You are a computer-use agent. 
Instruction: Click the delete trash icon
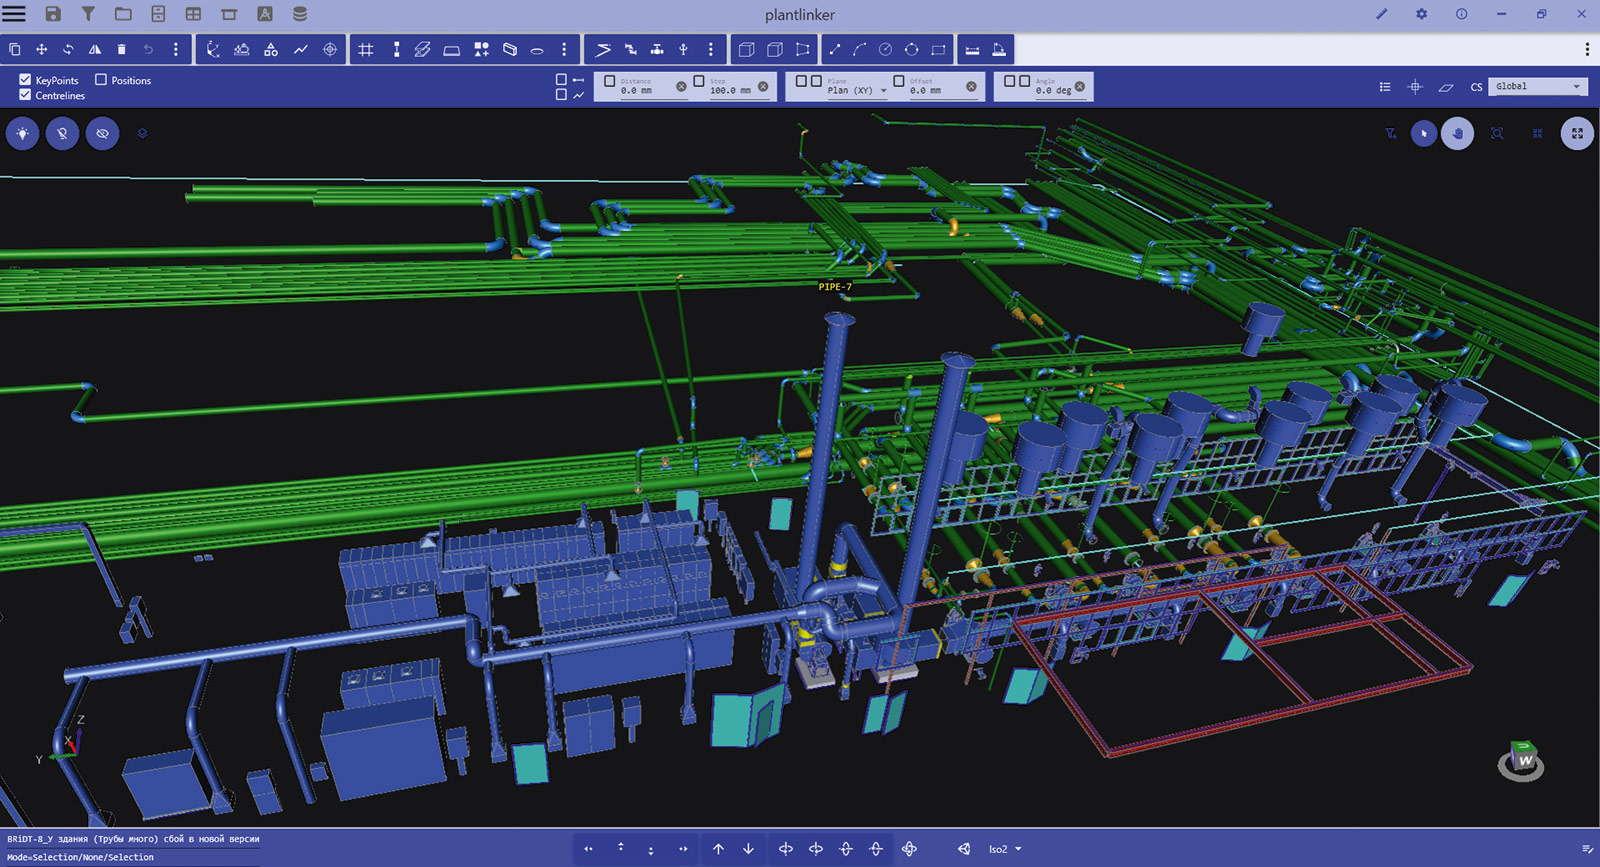122,49
